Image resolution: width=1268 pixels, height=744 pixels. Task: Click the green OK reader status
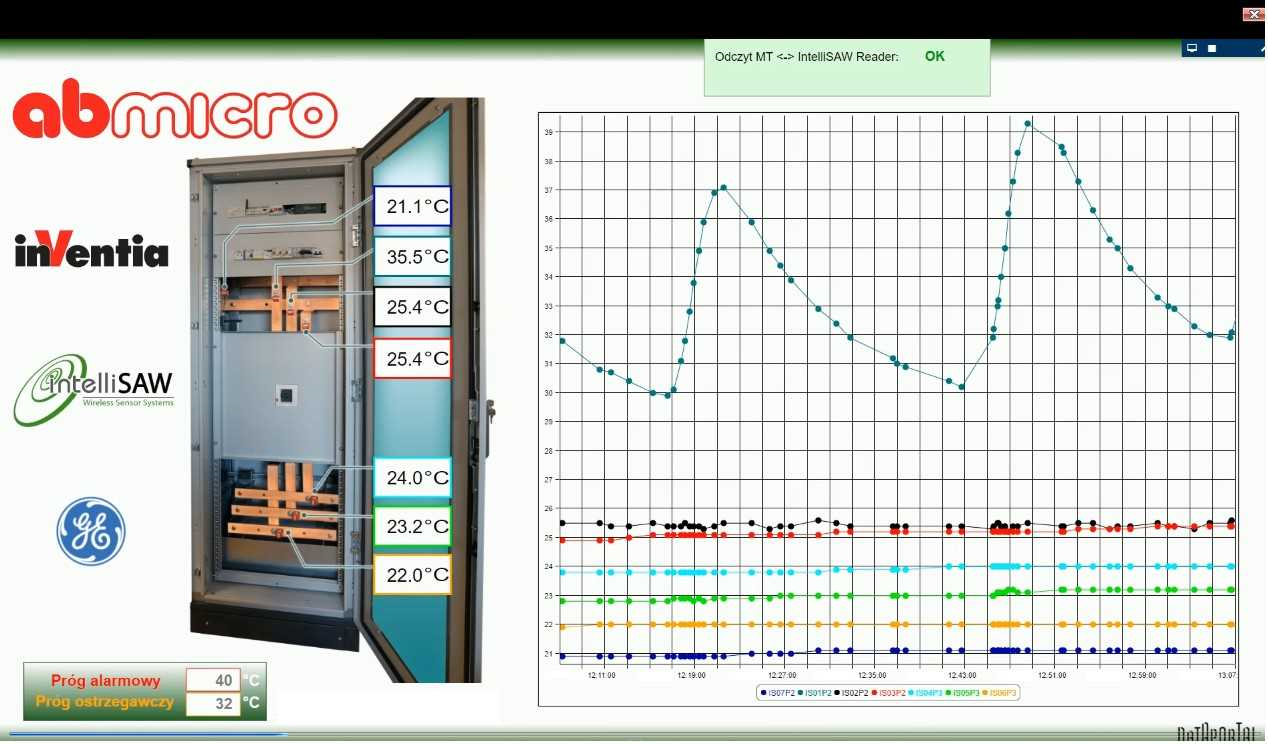[935, 57]
